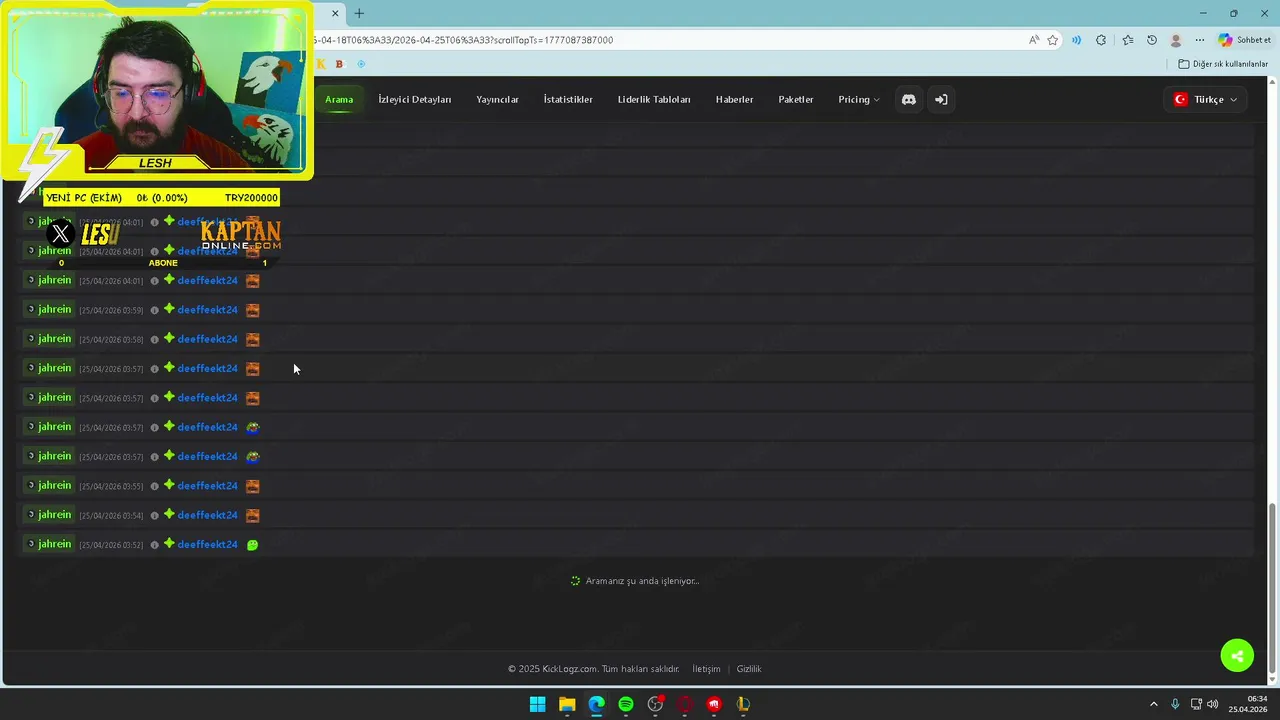Close the current browser tab
The height and width of the screenshot is (720, 1280).
pos(335,13)
